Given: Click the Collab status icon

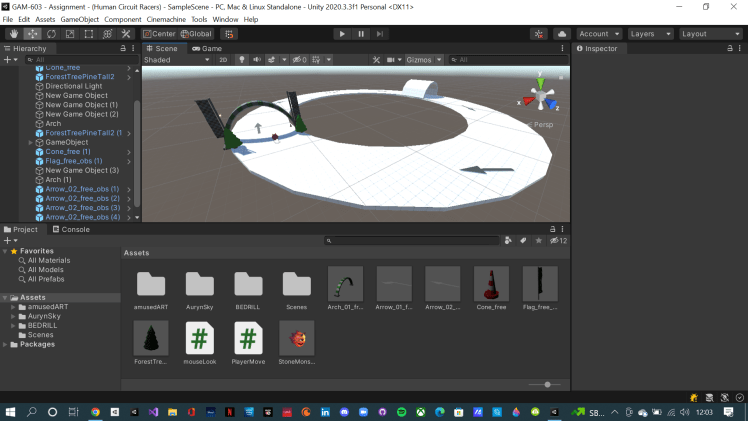Looking at the screenshot, I should 539,34.
